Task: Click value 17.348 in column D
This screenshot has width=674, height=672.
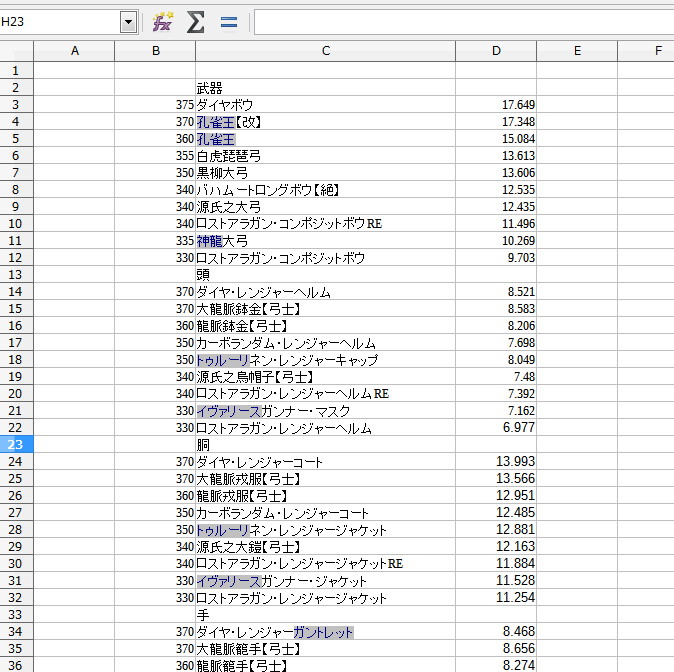Action: pos(518,122)
